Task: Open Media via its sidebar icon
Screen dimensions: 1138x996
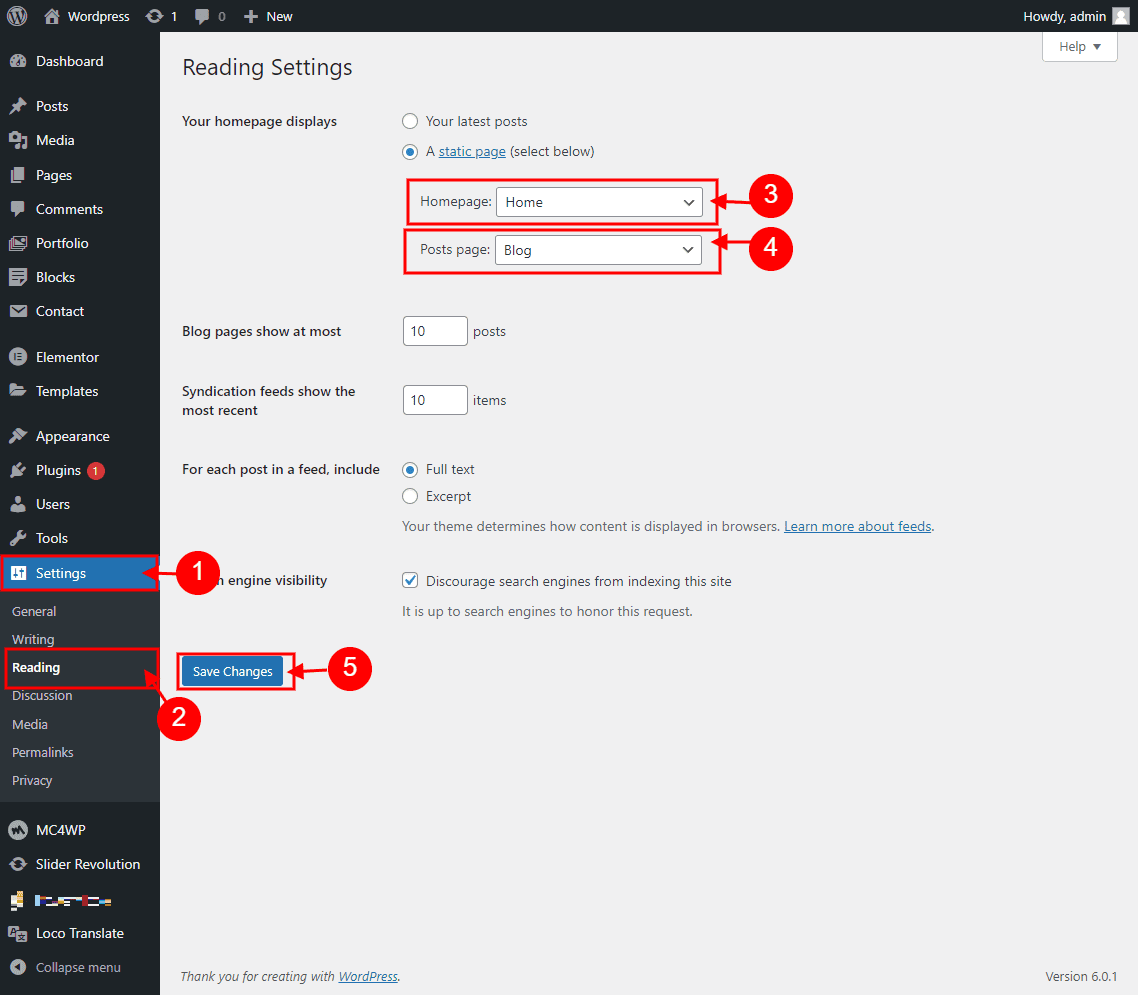Action: [x=18, y=140]
